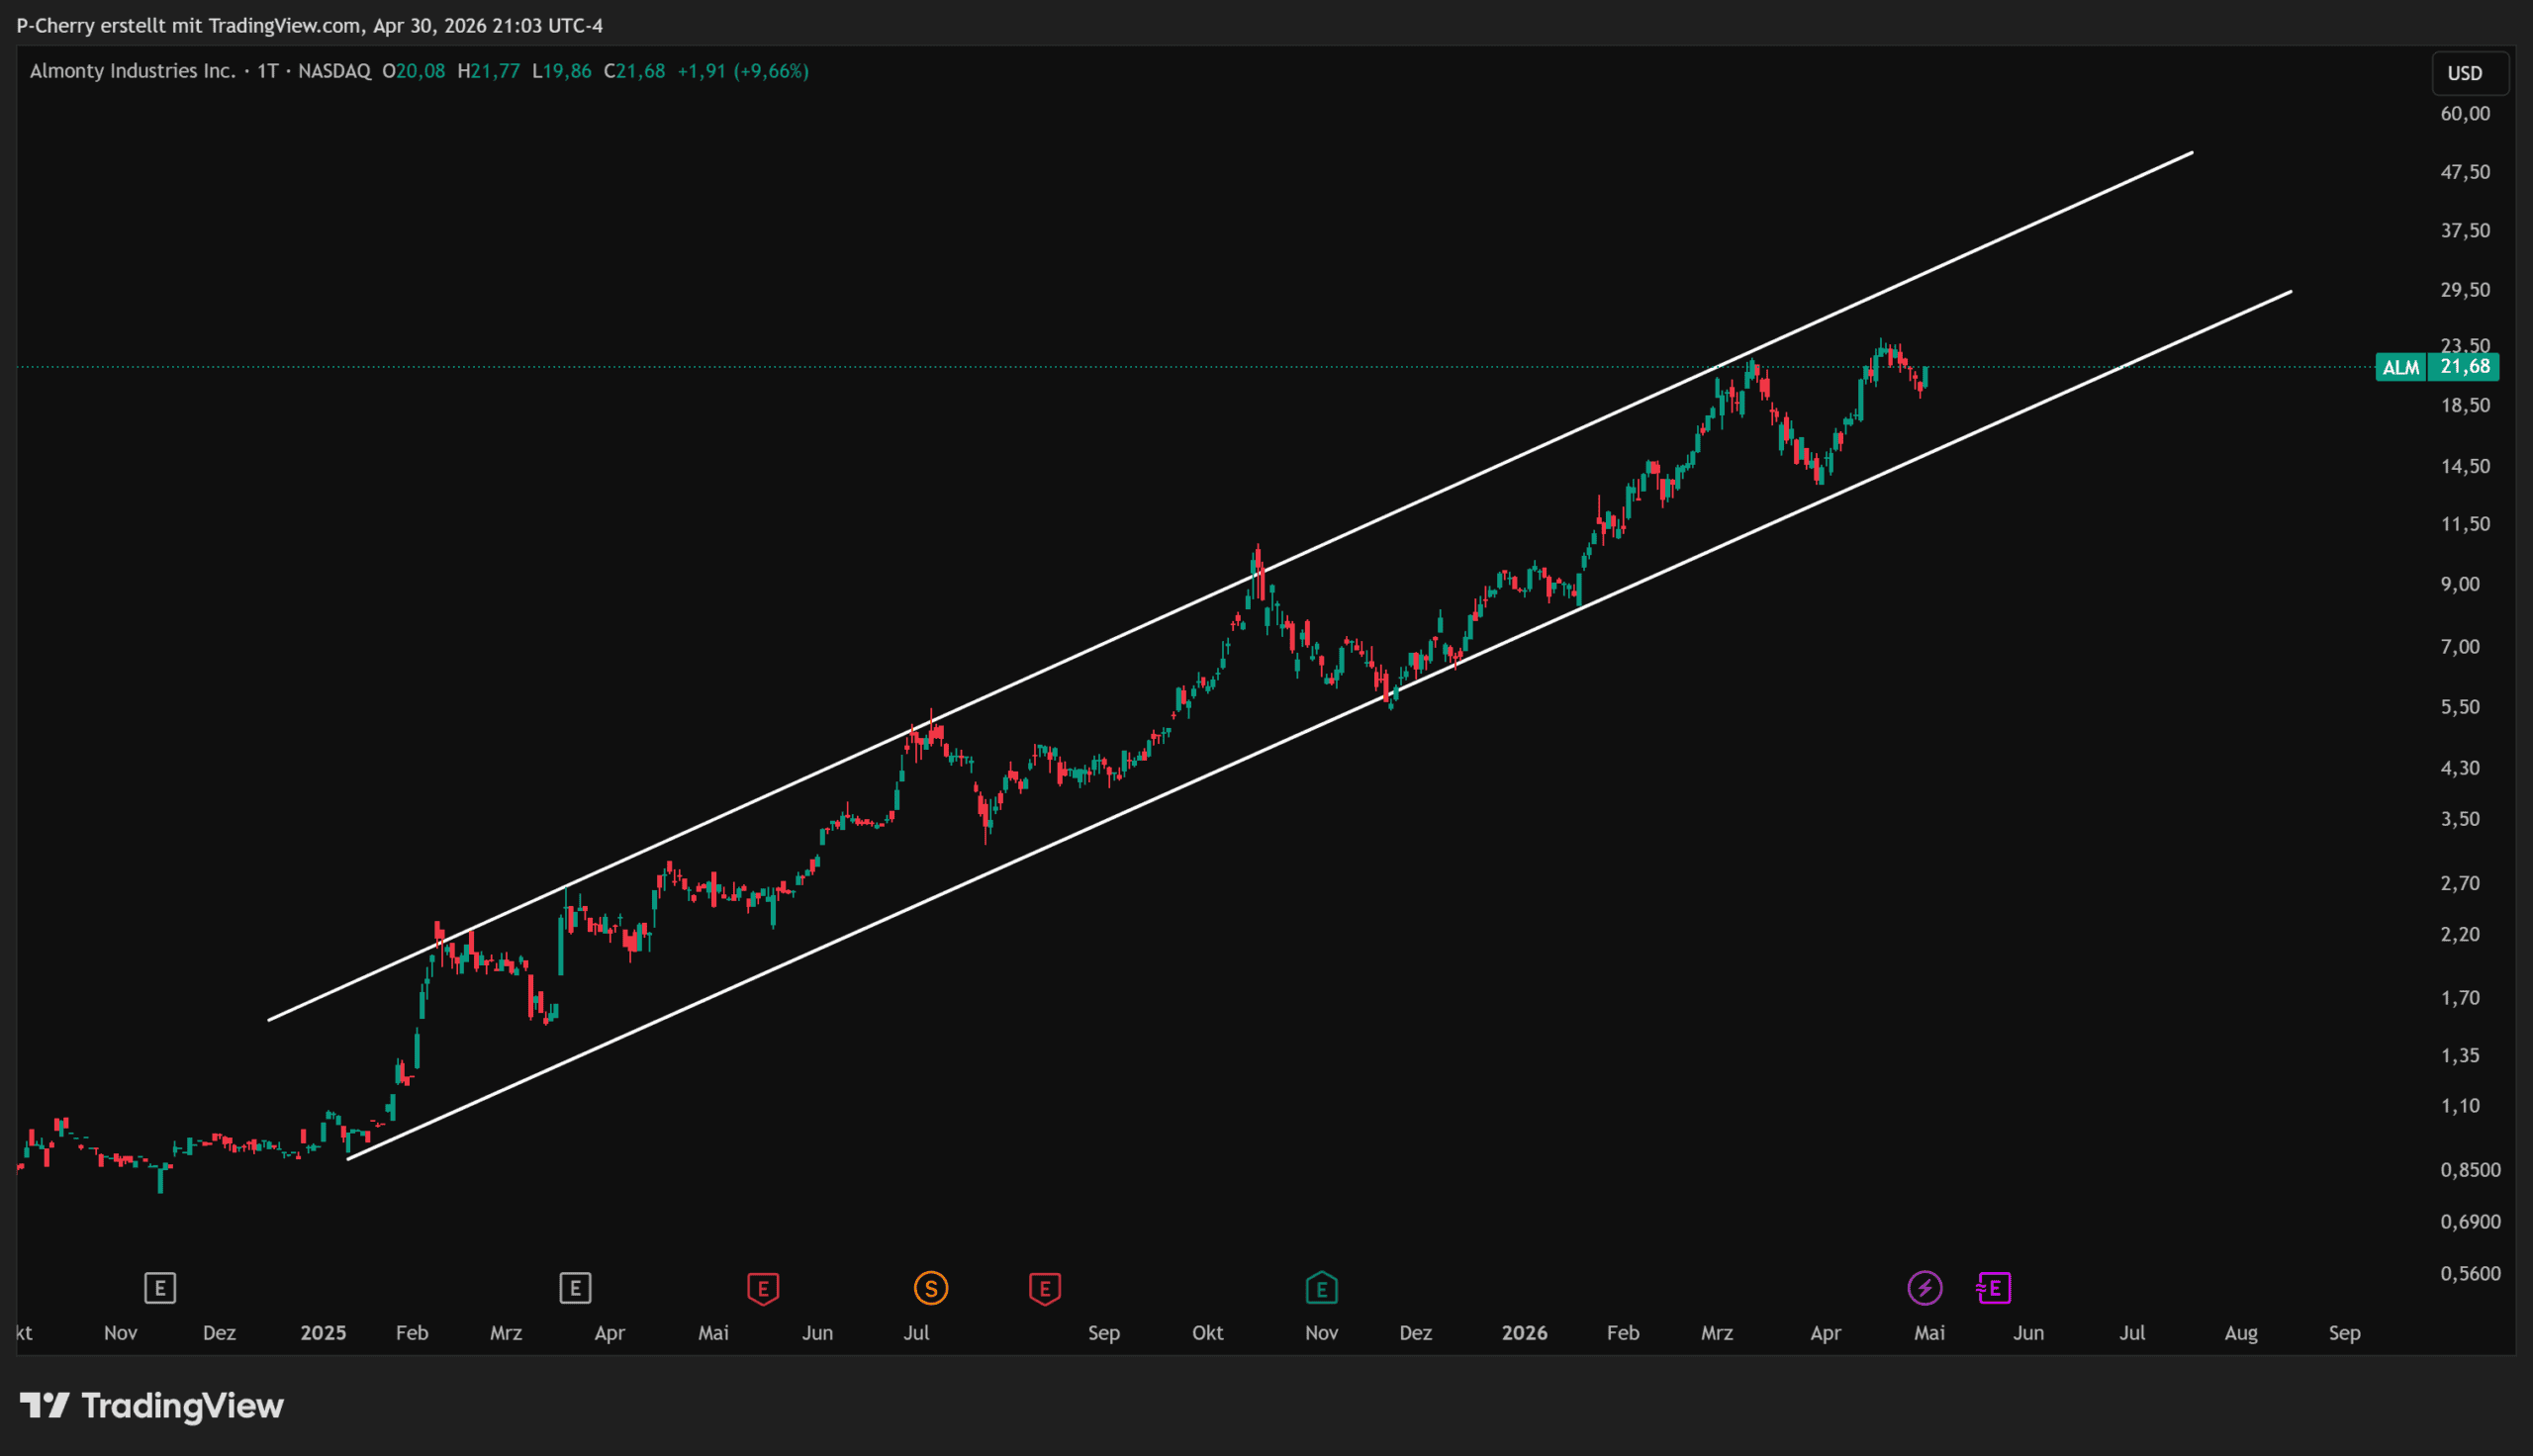Open the green earnings icon at Nov 2025
This screenshot has height=1456, width=2533.
[1322, 1288]
